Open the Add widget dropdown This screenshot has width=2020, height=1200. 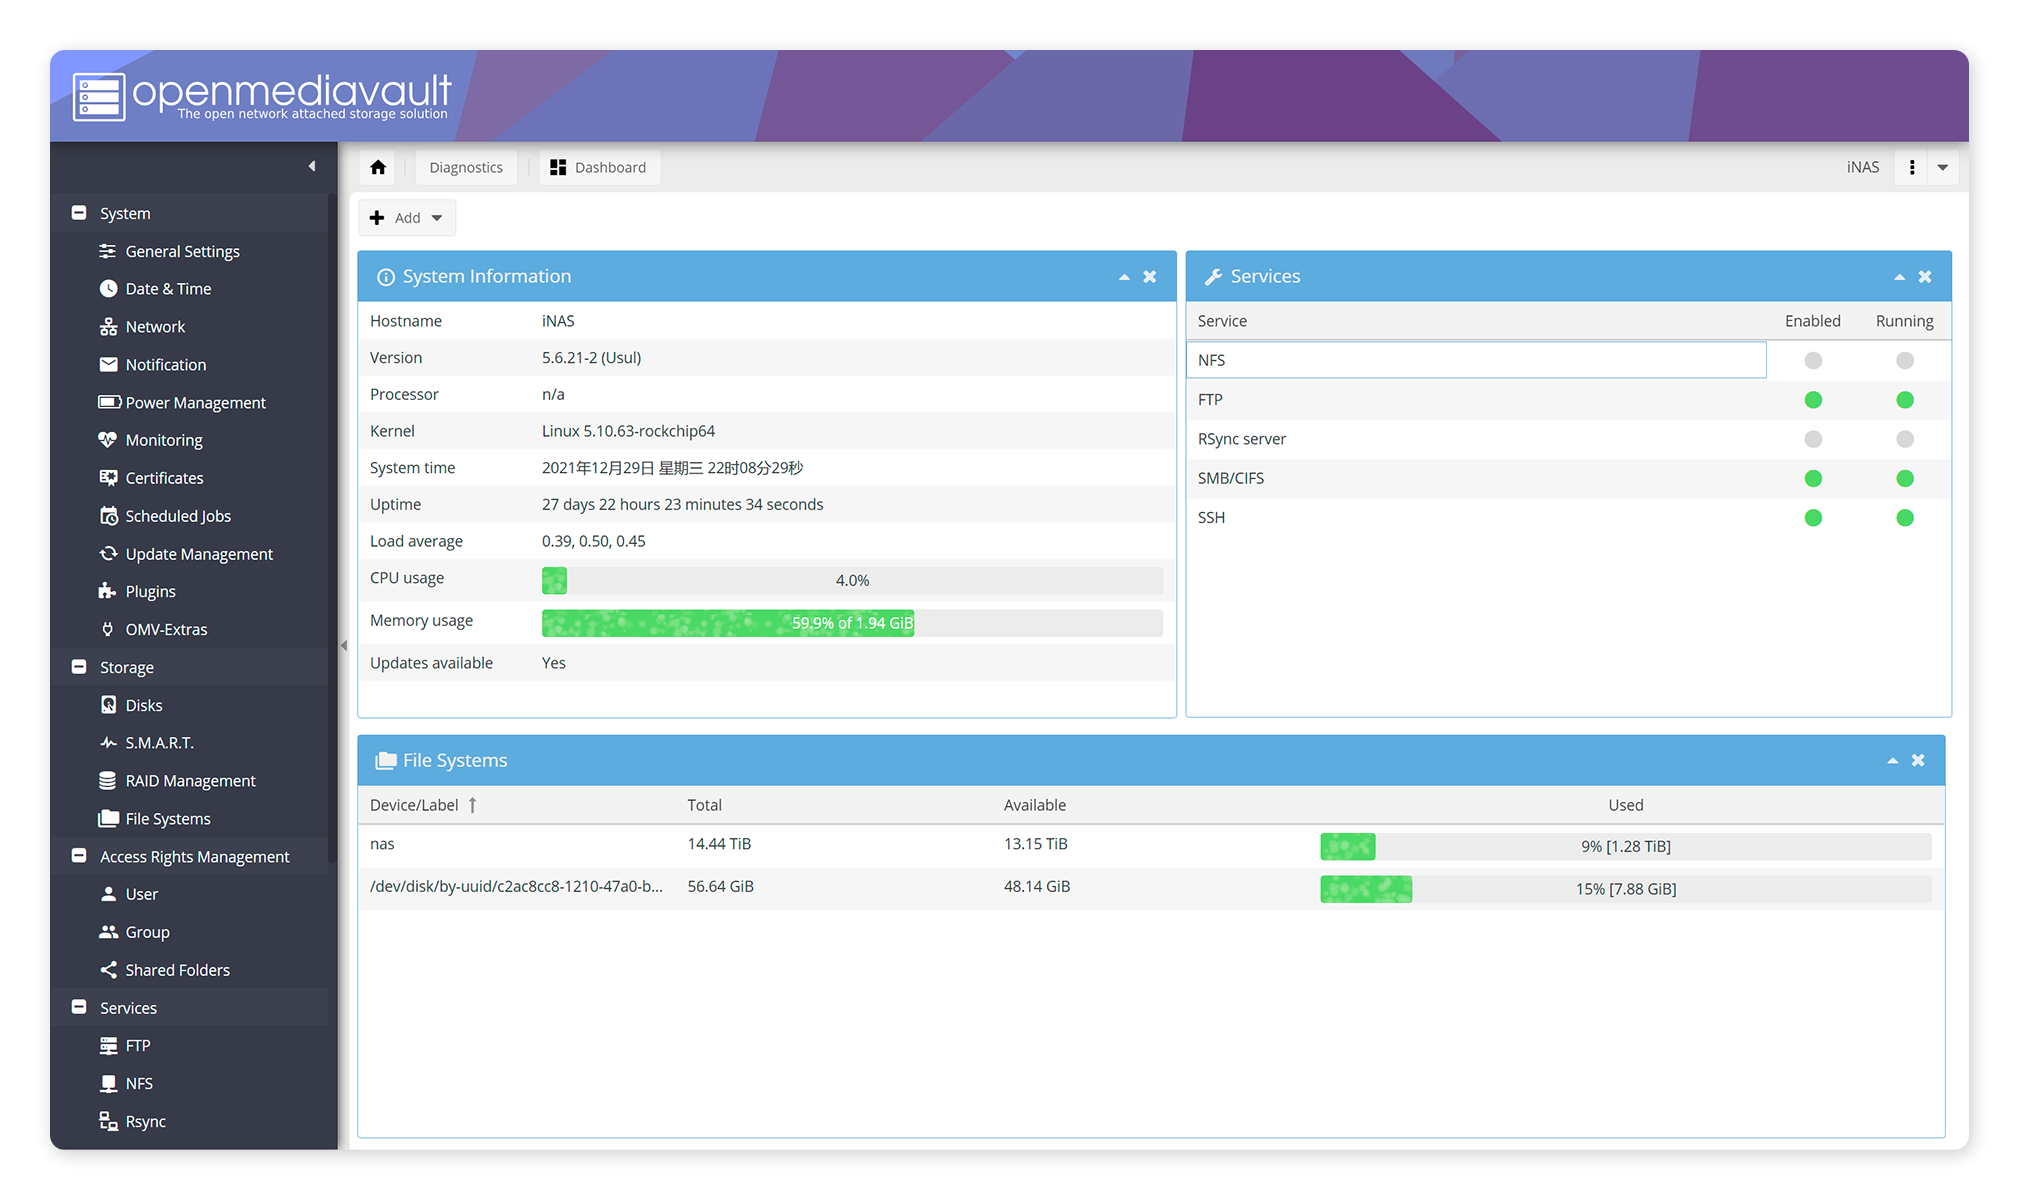[407, 218]
